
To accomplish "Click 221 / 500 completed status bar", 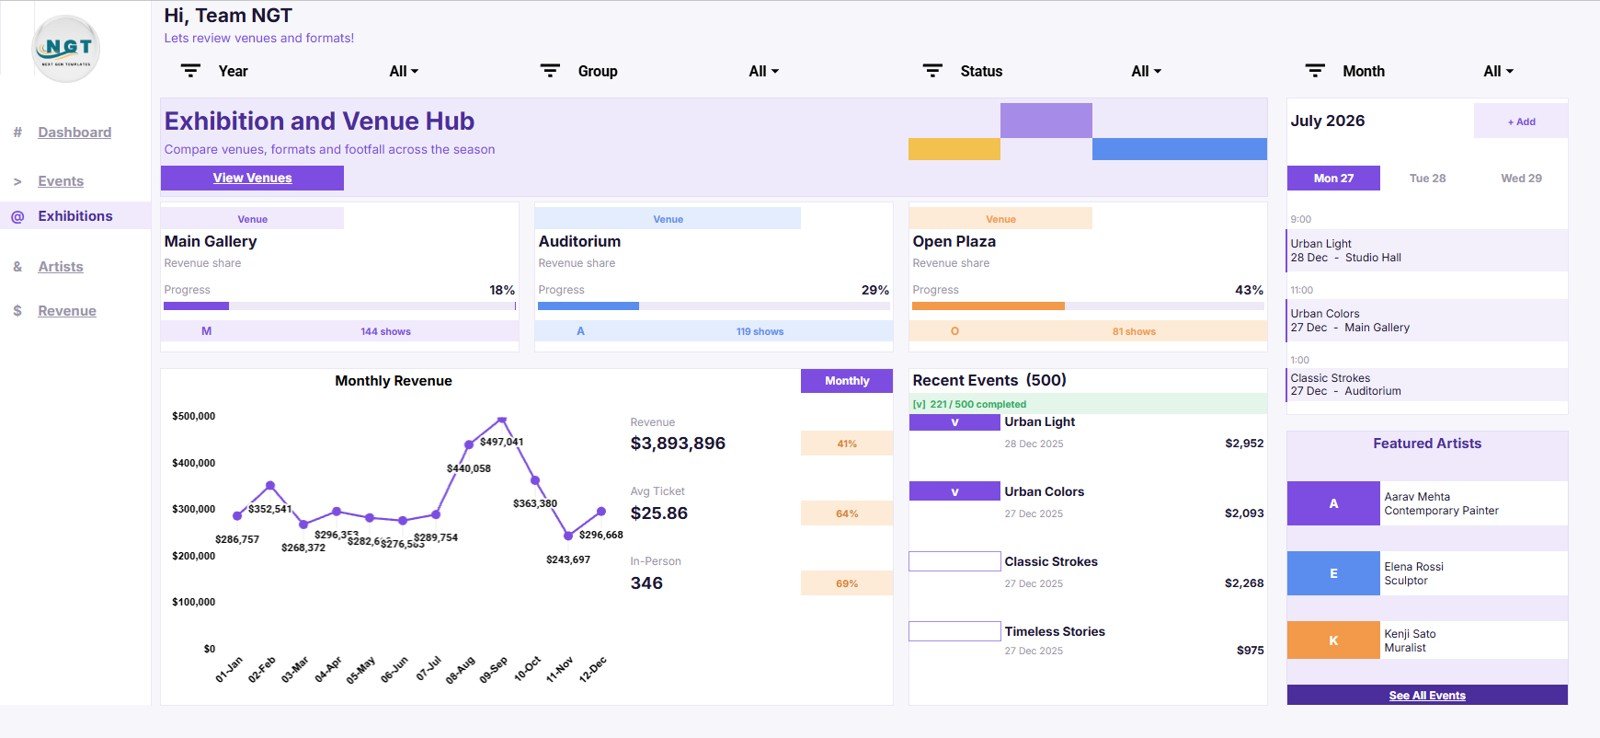I will 1088,404.
